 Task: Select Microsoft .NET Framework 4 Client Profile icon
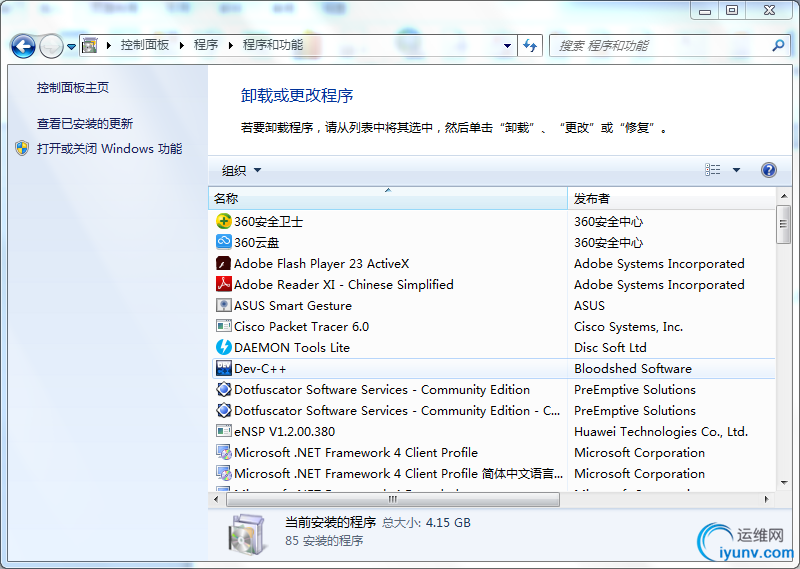pos(223,452)
